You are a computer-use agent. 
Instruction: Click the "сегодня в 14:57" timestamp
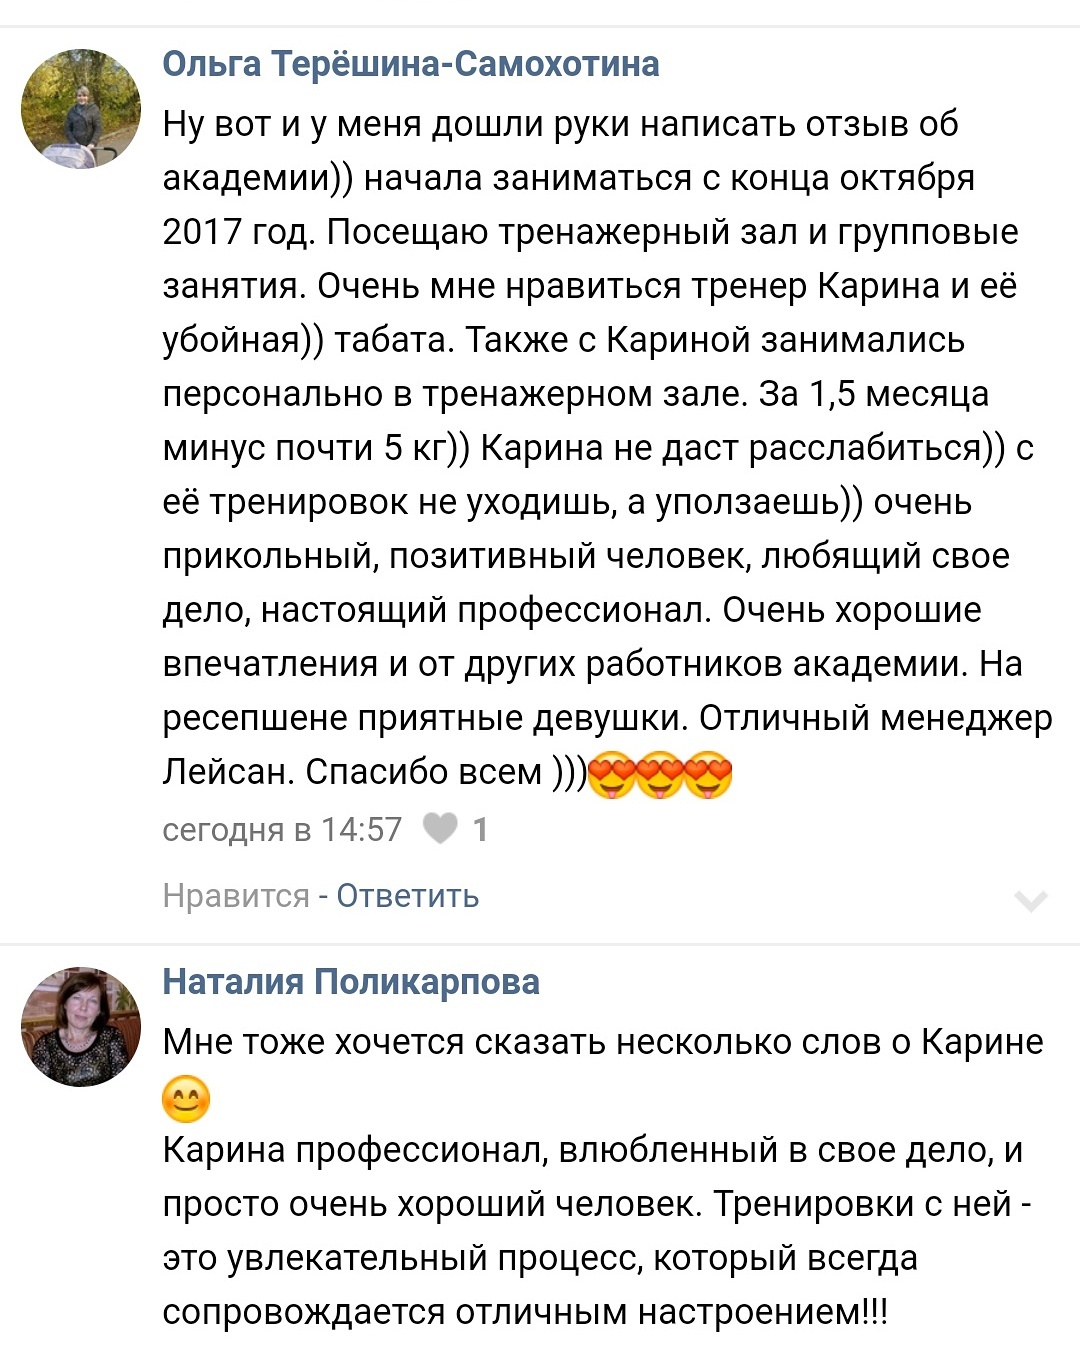tap(282, 830)
